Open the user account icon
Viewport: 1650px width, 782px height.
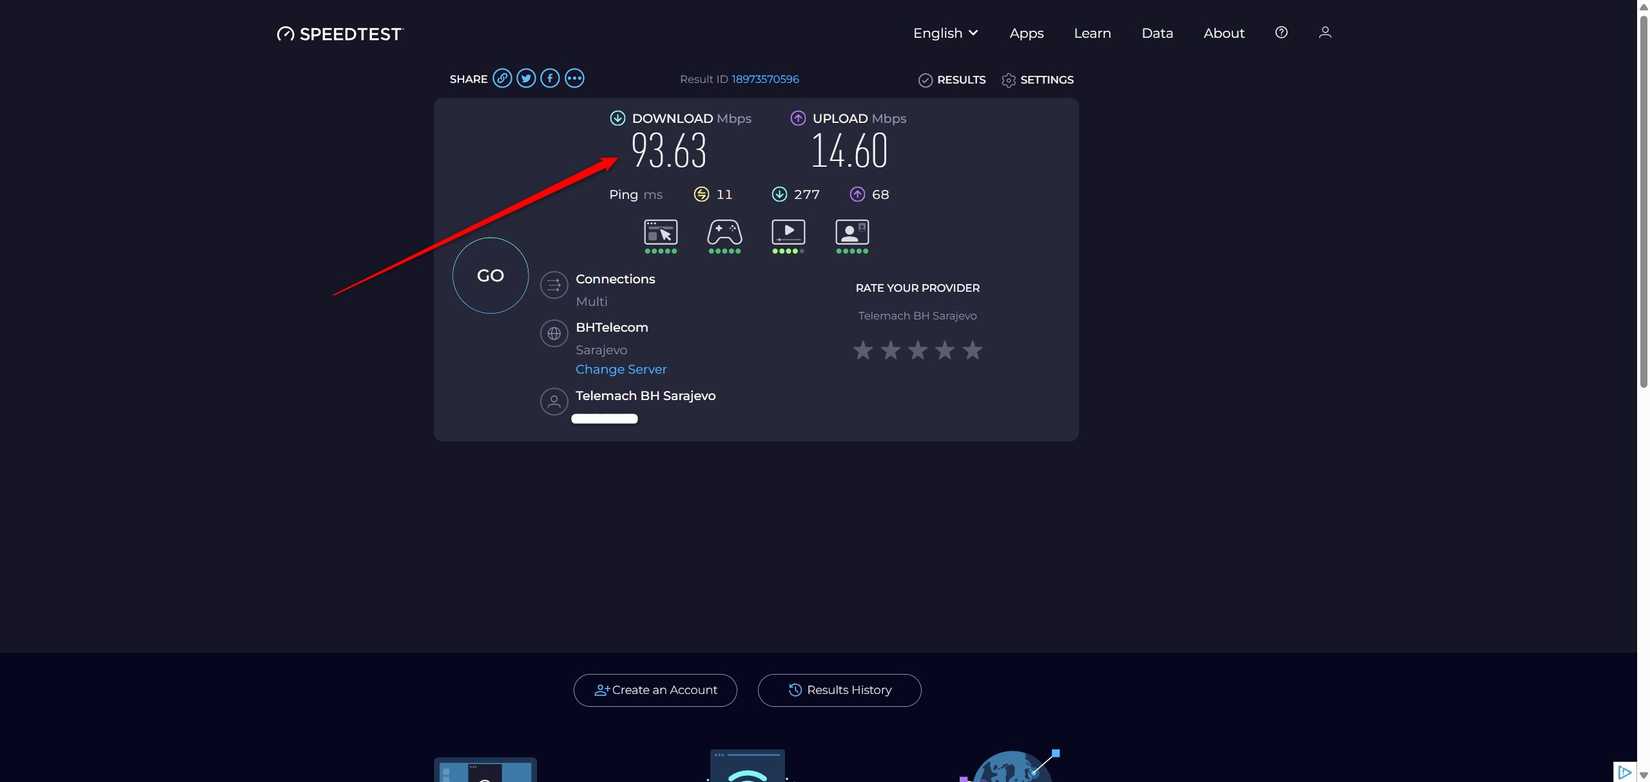(1325, 33)
